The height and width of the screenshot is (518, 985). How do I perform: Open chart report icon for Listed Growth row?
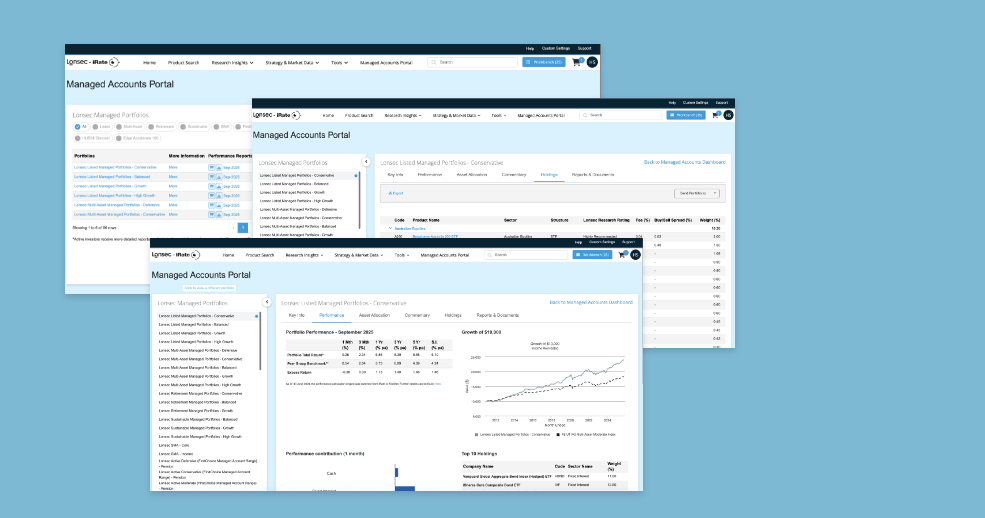click(x=219, y=186)
